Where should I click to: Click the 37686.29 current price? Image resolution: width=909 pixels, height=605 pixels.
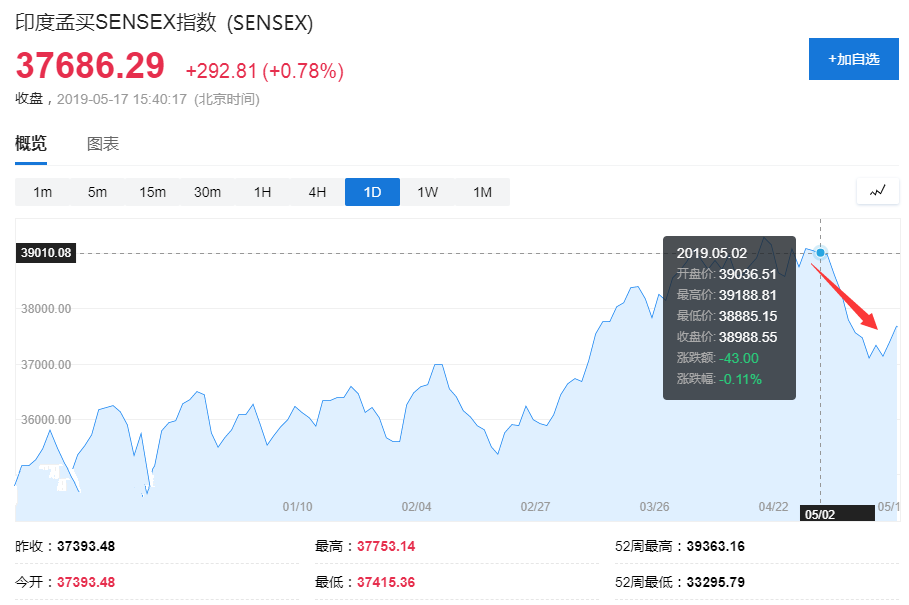click(90, 66)
